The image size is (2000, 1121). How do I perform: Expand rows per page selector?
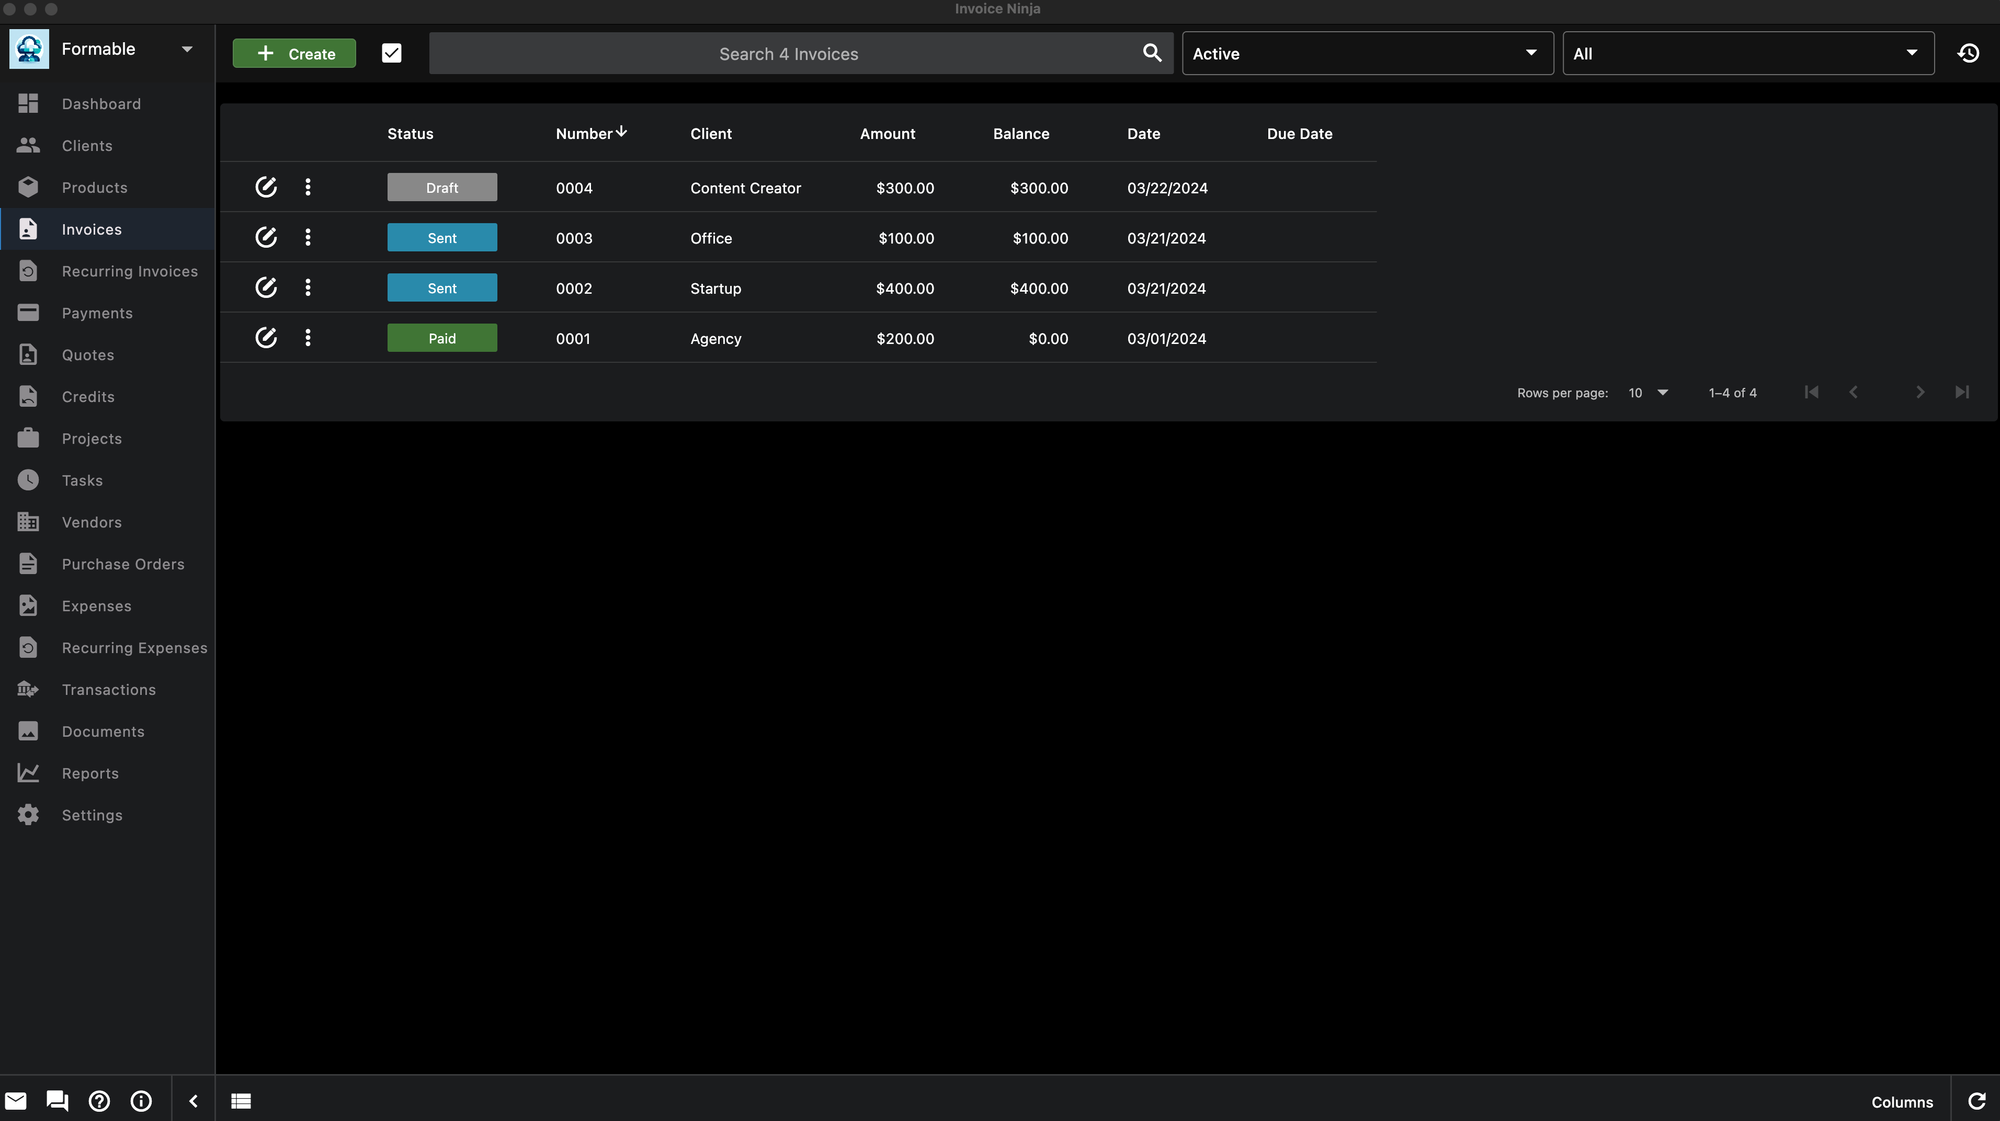(1662, 392)
